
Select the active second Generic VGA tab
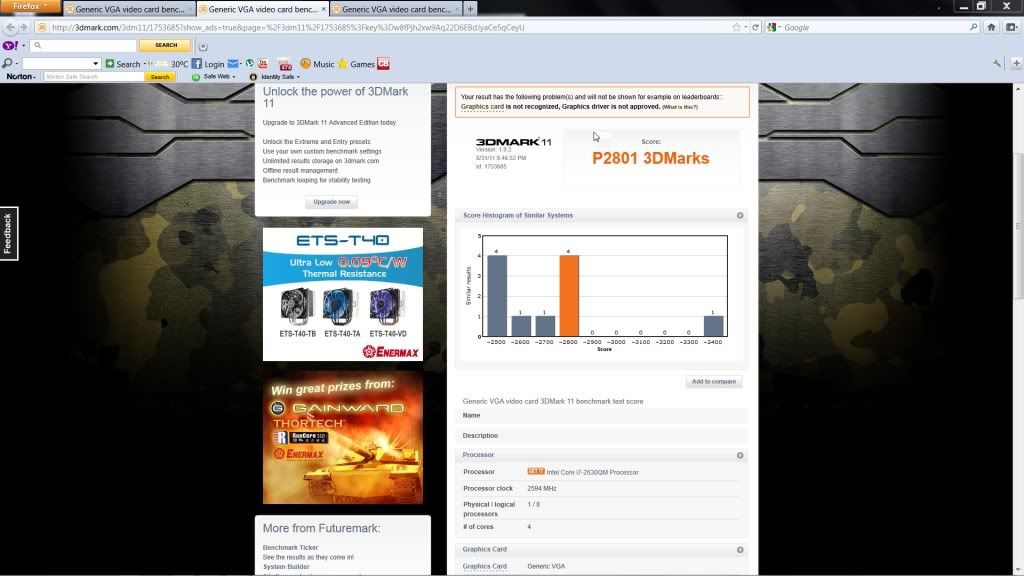coord(262,9)
